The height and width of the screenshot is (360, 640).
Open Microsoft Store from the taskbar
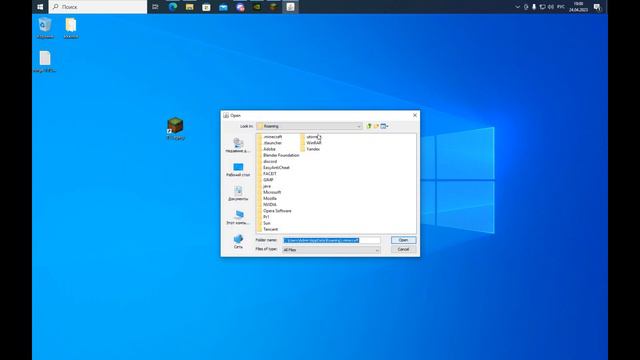pos(207,7)
